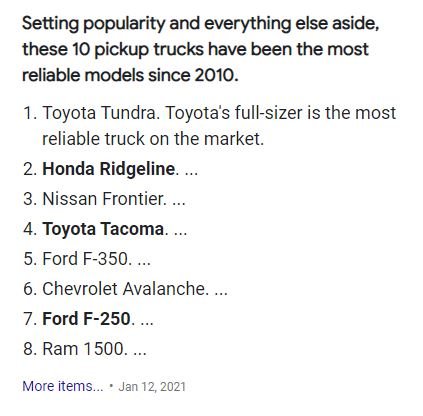Click the Nissan Frontier list item
The height and width of the screenshot is (416, 423).
(104, 199)
